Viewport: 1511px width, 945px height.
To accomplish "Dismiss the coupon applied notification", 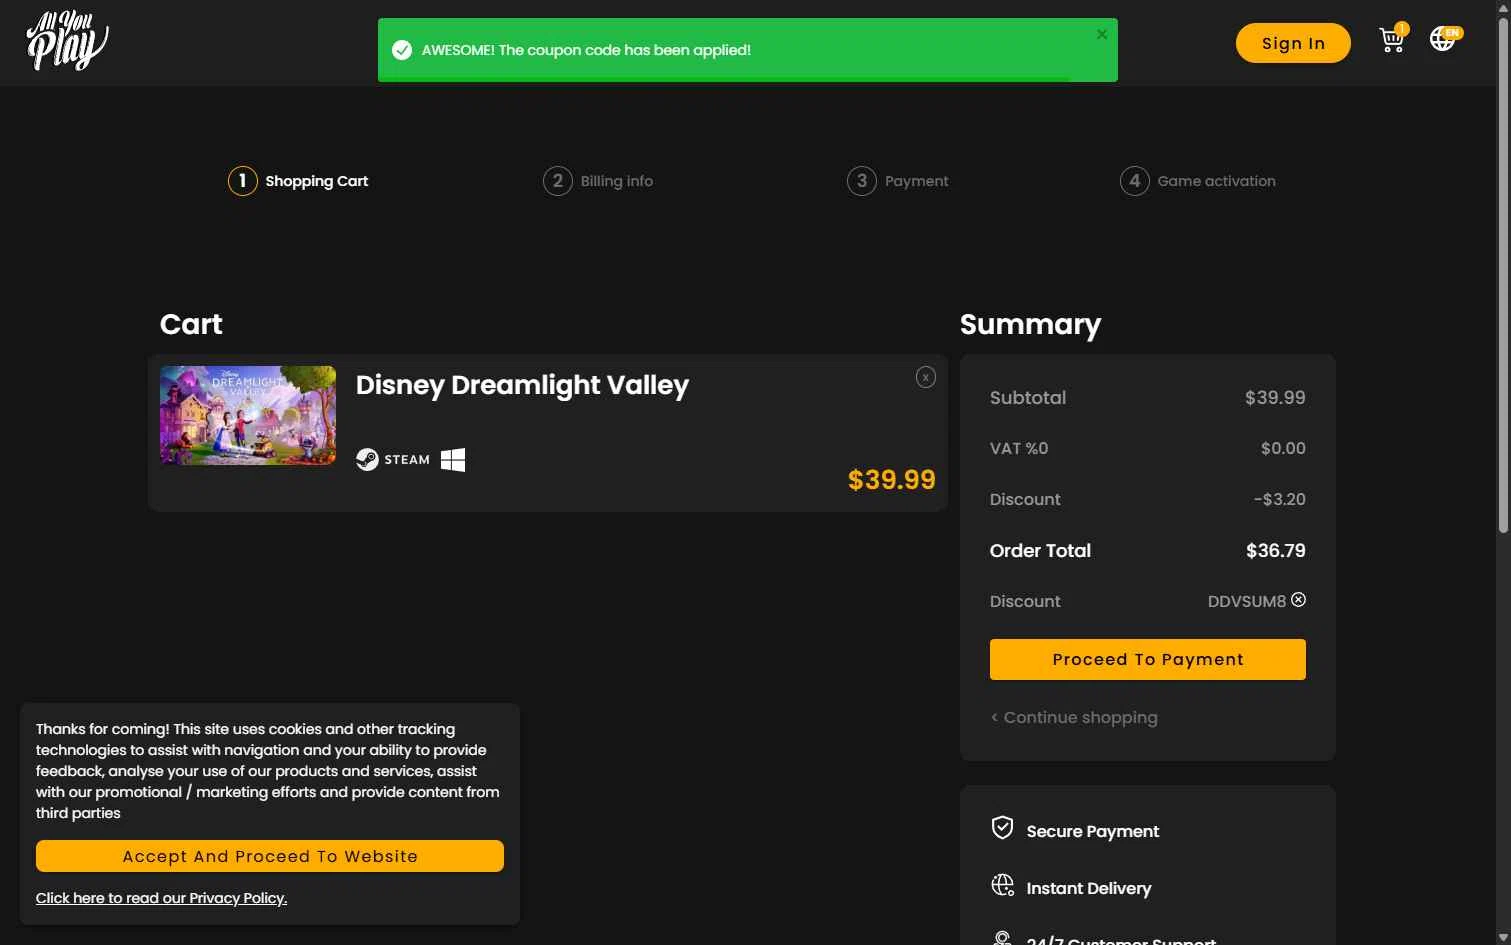I will [1102, 34].
